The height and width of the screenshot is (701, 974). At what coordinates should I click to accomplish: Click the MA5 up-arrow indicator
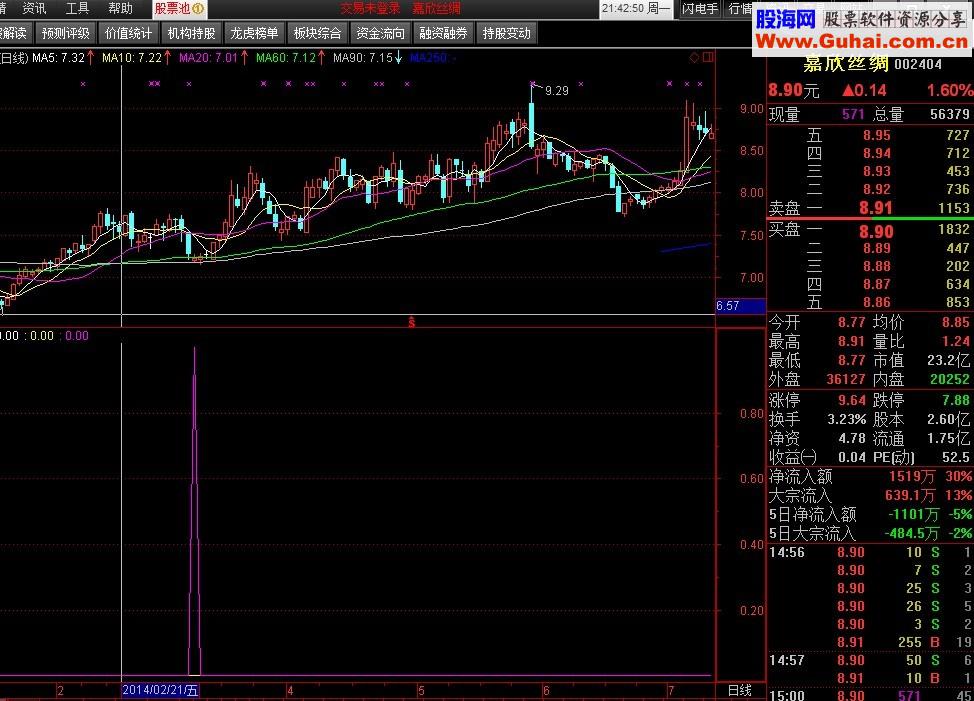[x=91, y=58]
